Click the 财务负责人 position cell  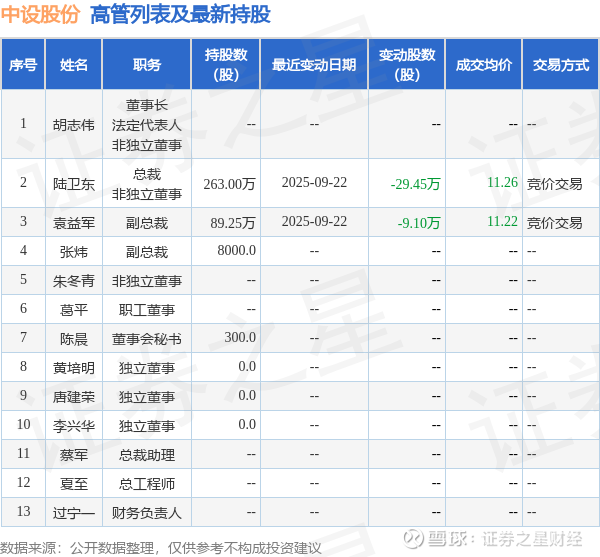pos(147,513)
